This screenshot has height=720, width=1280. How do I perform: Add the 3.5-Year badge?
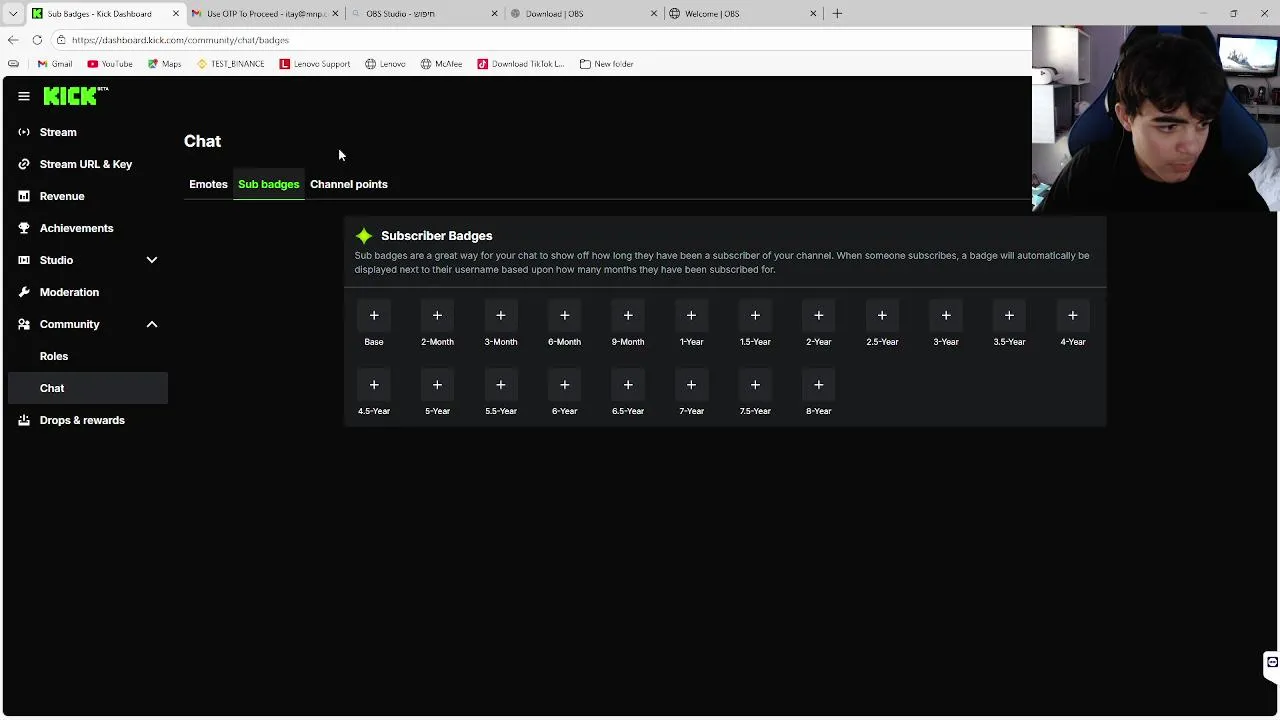pos(1009,316)
